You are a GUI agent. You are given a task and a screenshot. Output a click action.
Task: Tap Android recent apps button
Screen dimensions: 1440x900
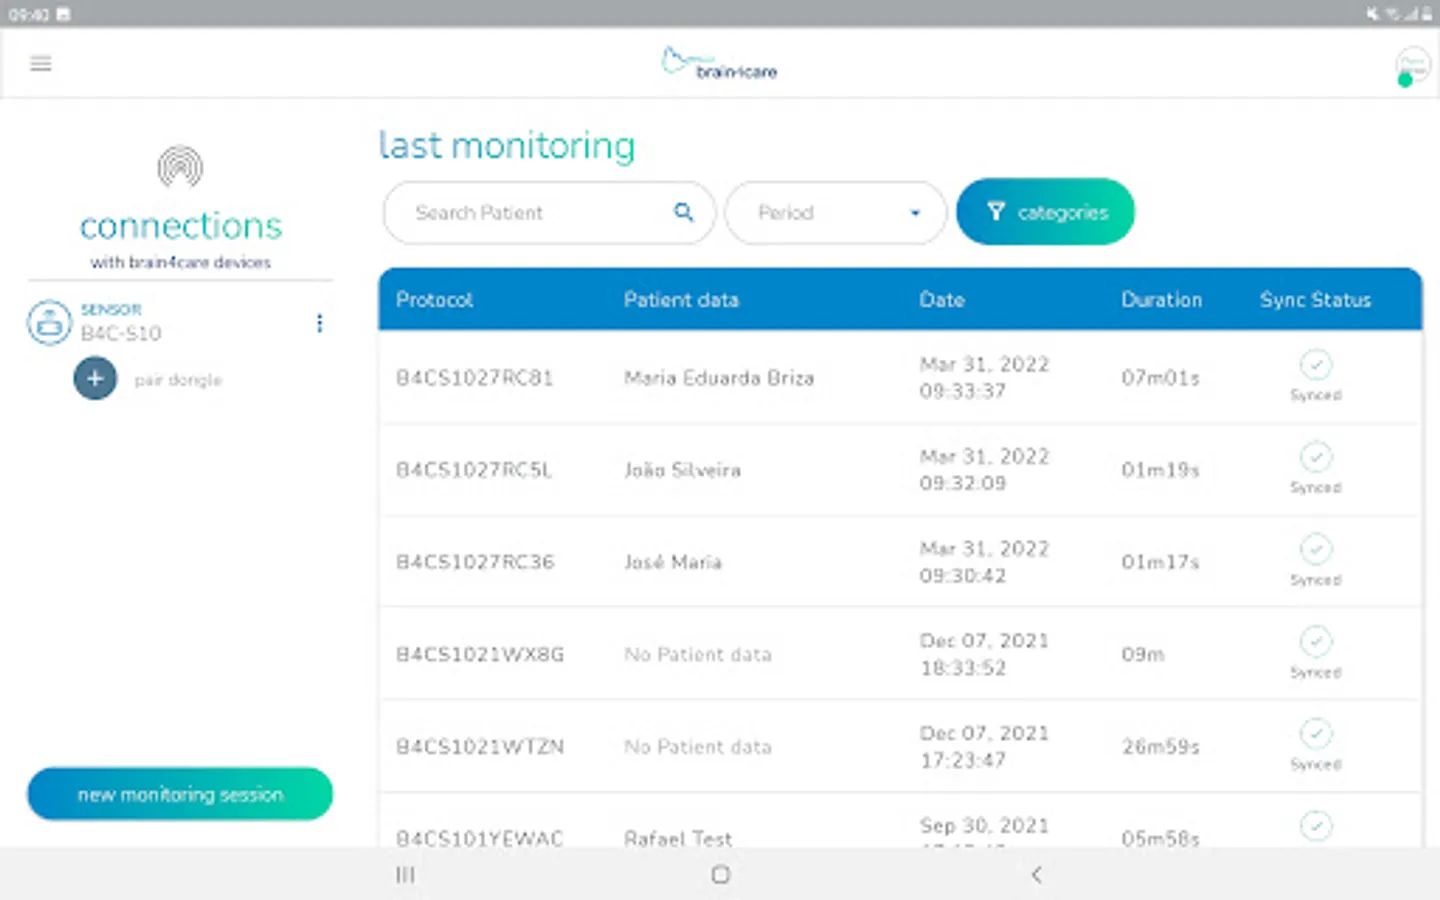point(405,875)
